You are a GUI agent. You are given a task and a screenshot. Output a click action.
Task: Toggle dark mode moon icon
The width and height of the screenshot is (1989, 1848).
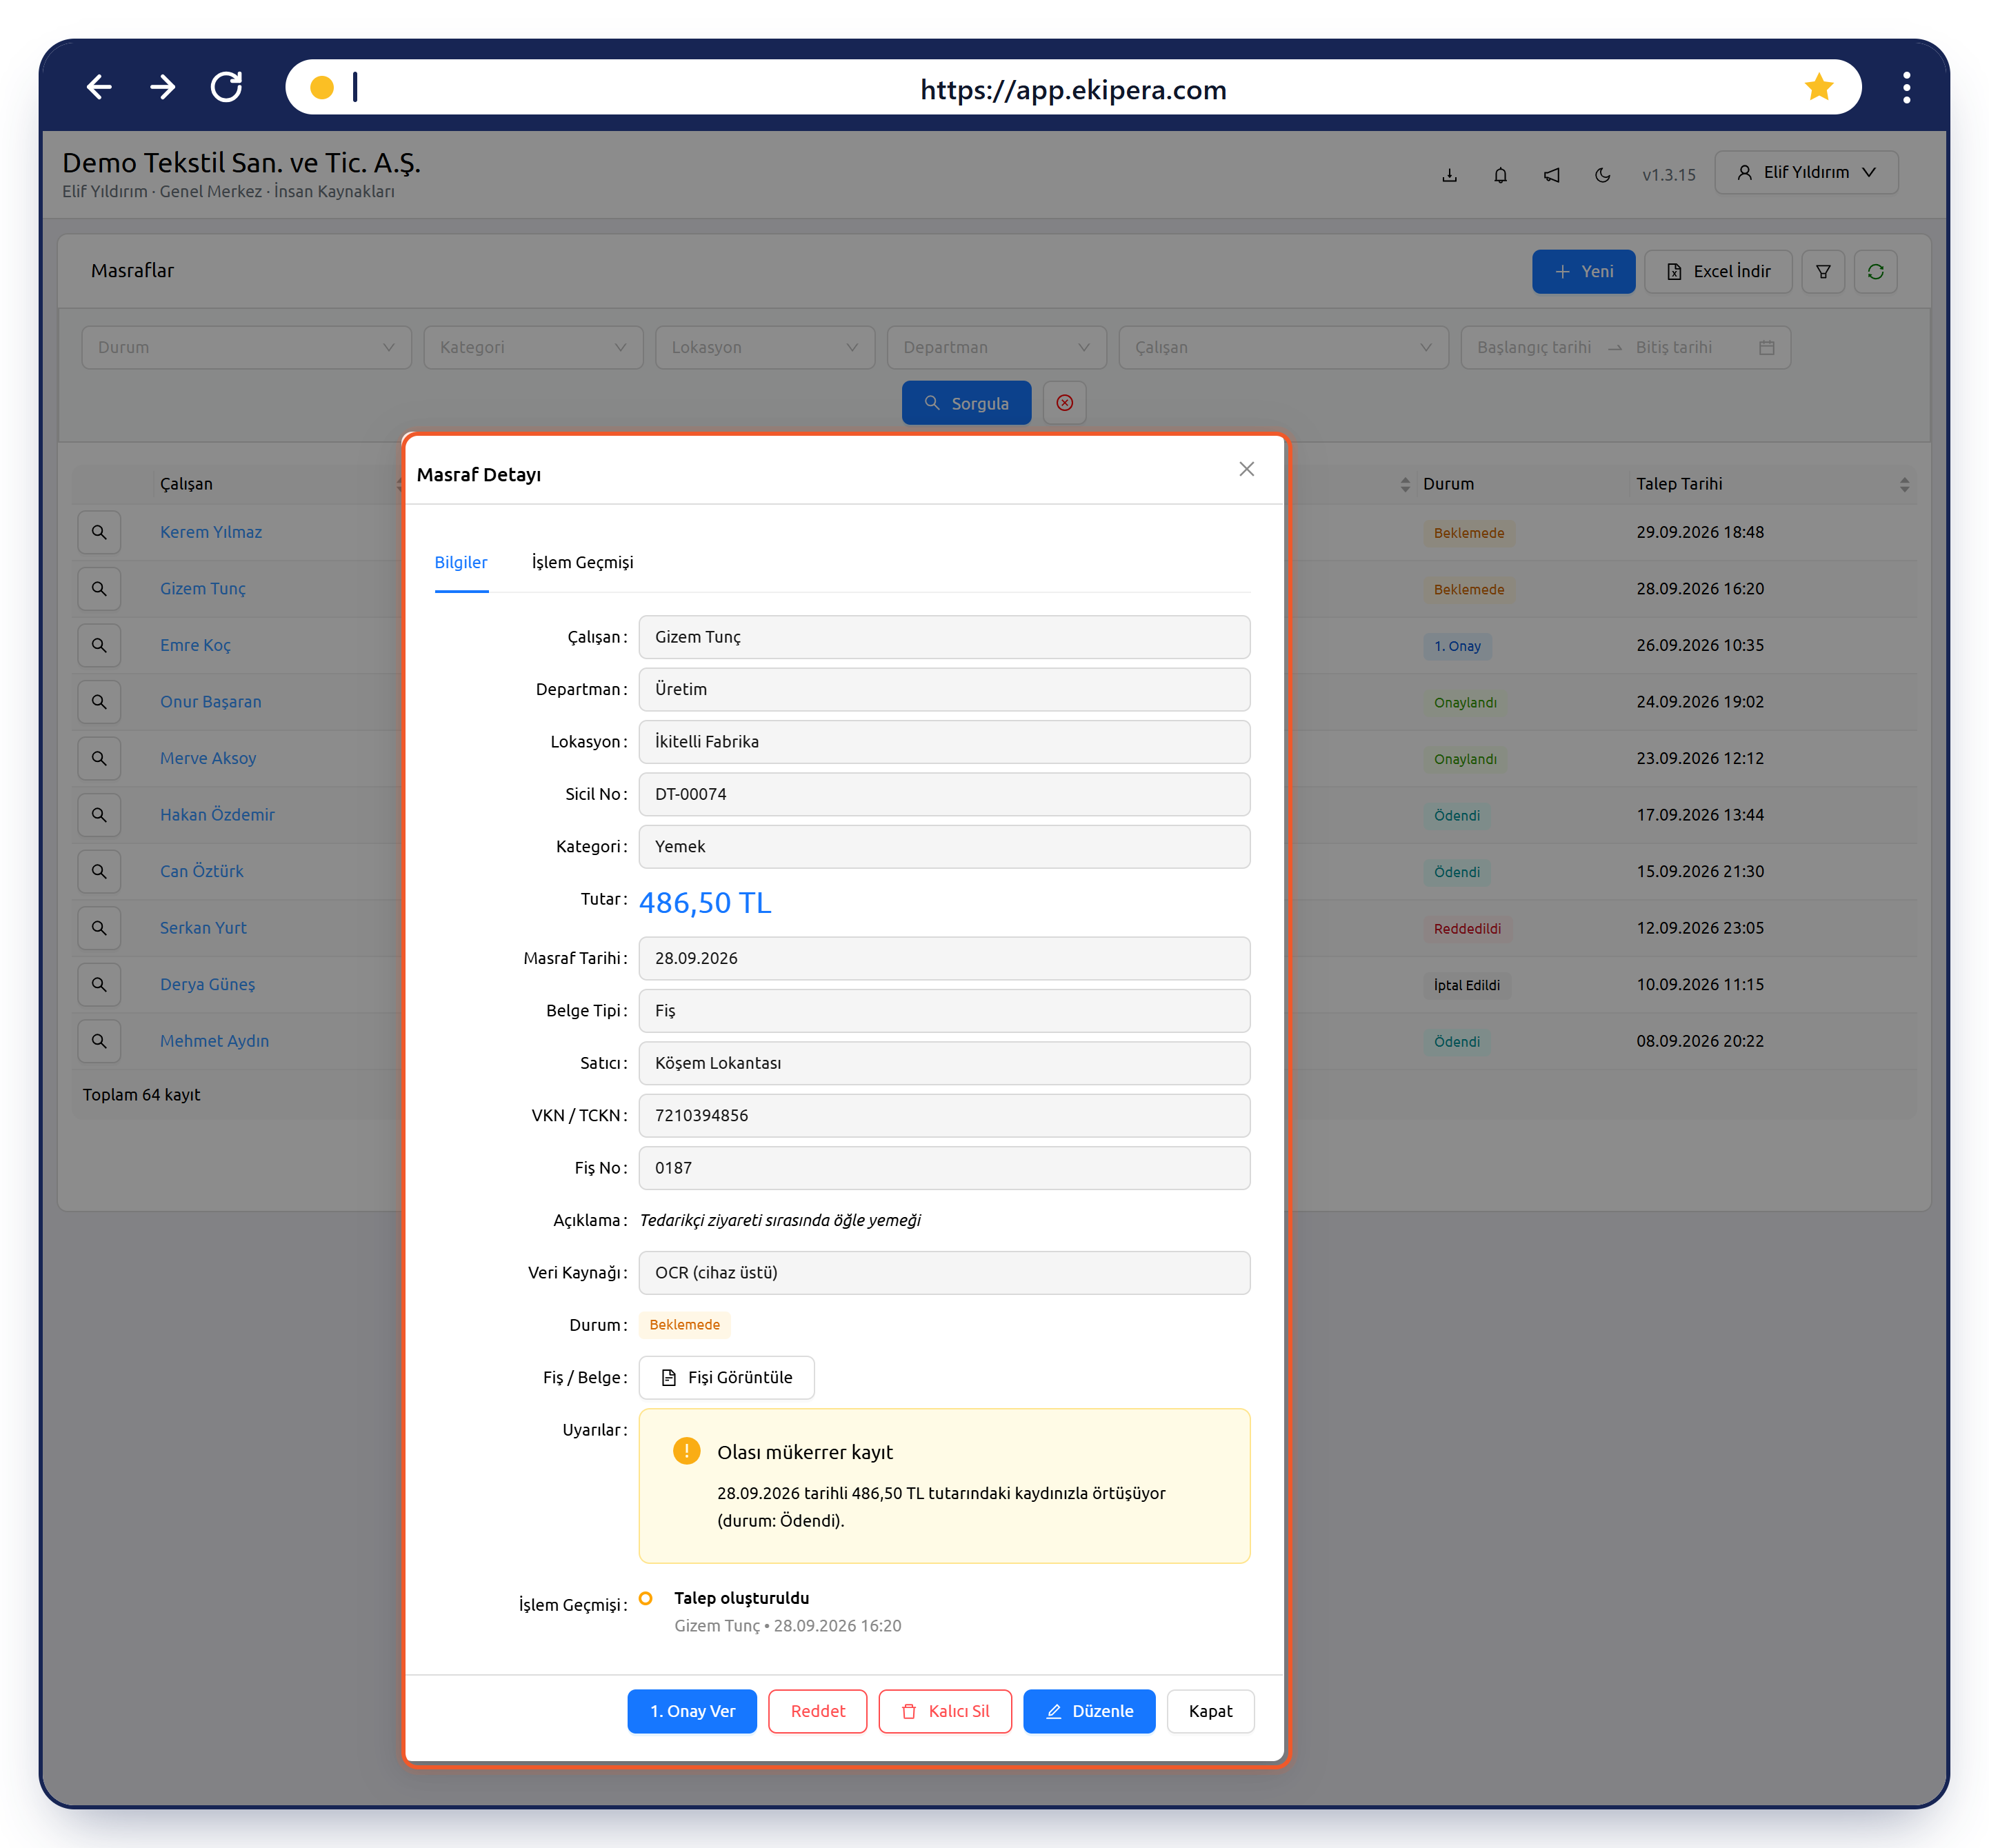[1602, 175]
